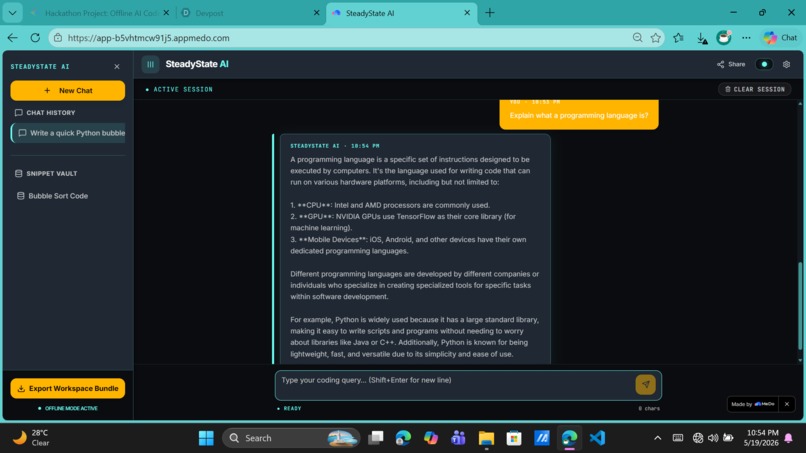Open the volume control in the tray
The image size is (806, 453).
click(713, 438)
